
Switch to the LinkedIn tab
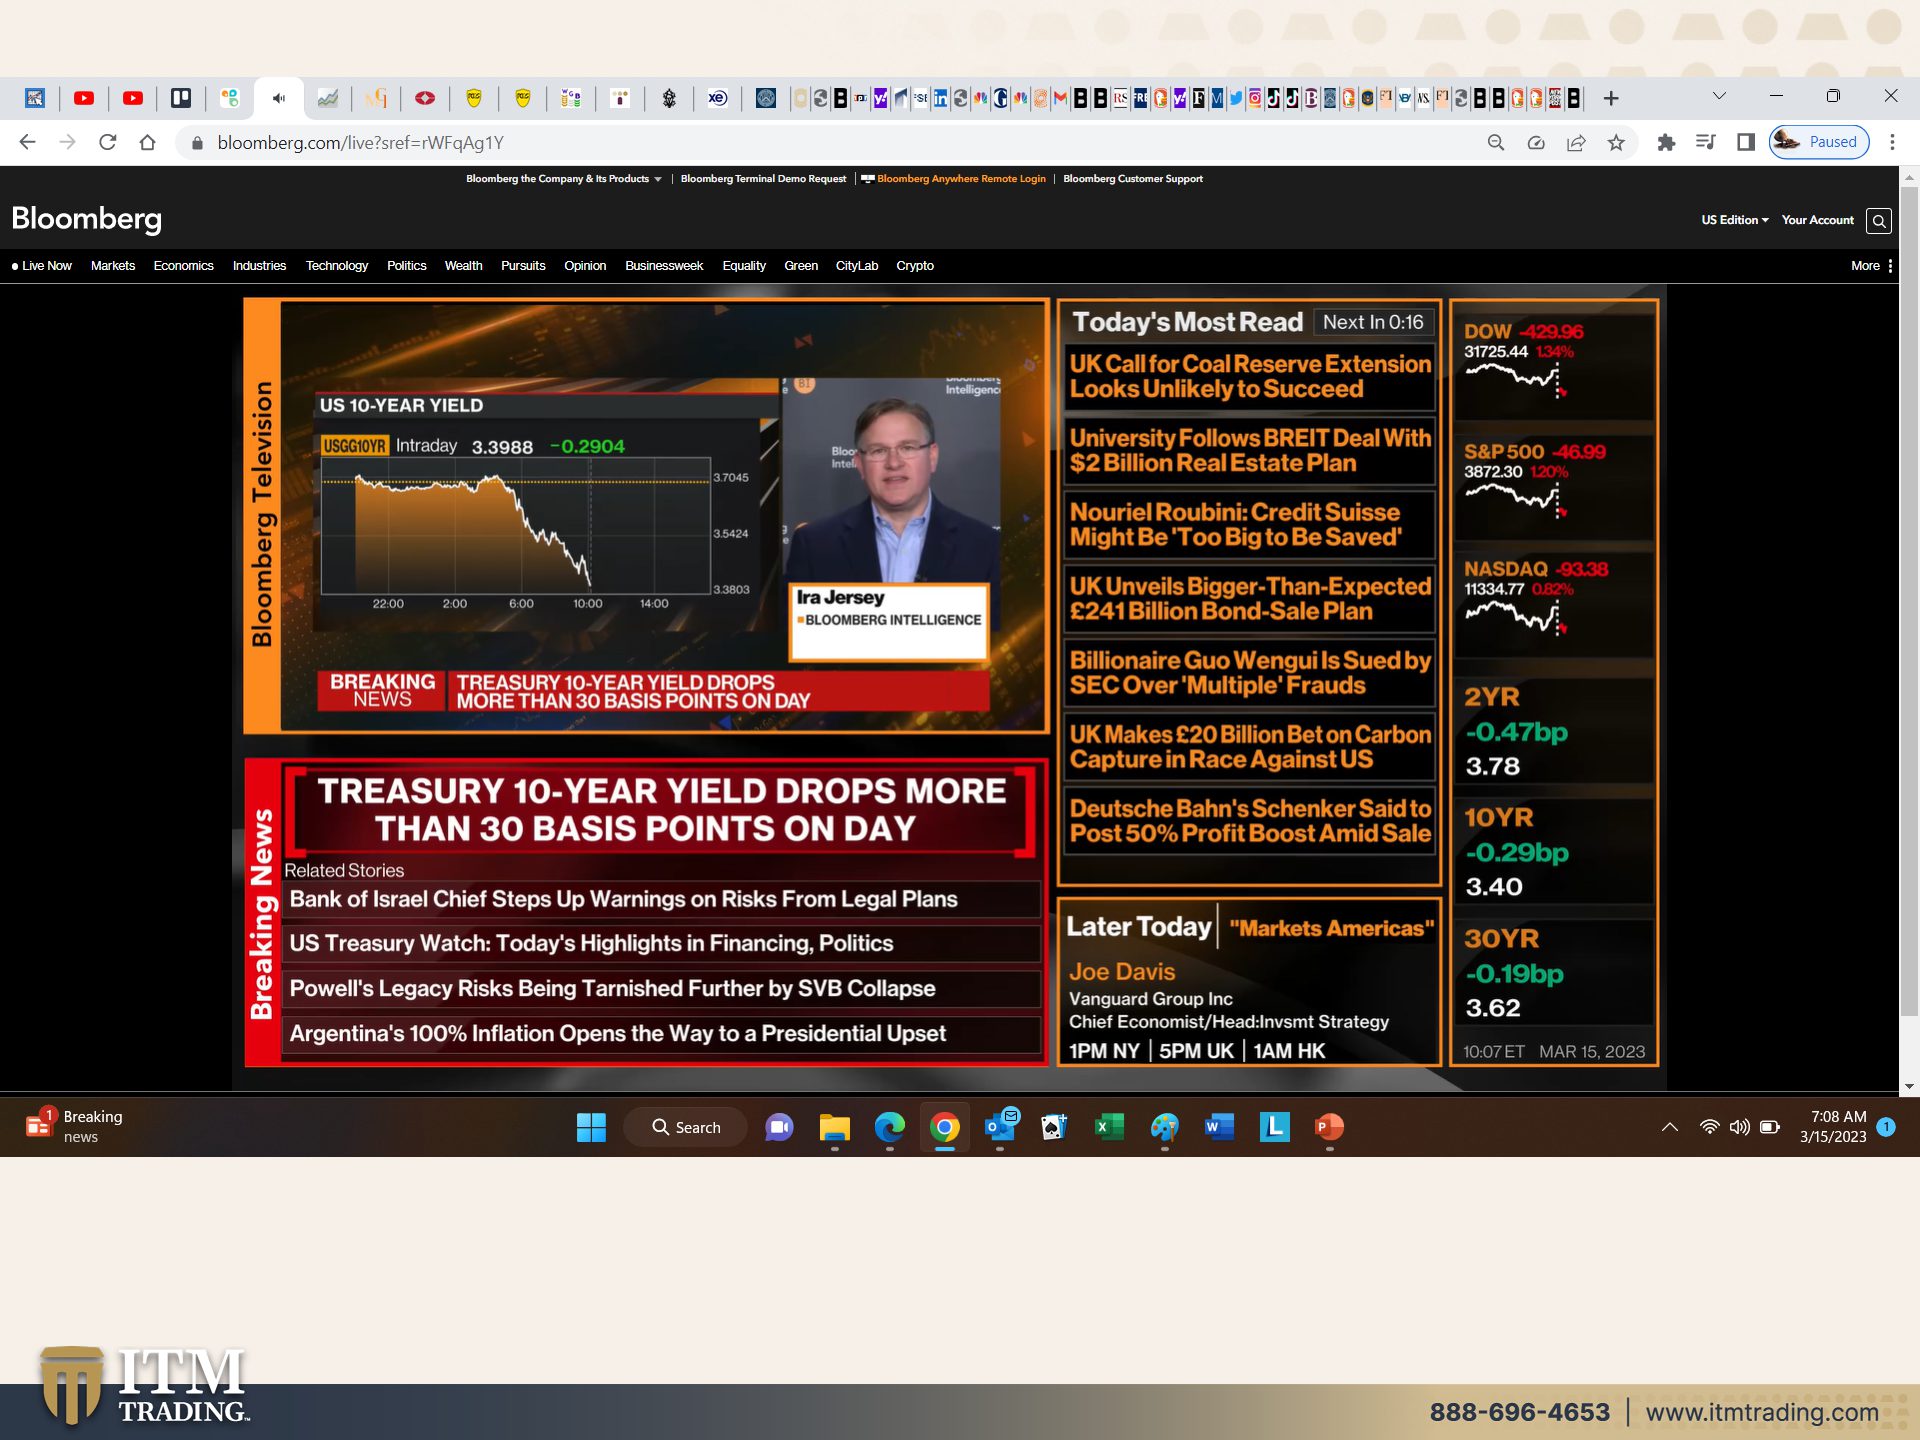pyautogui.click(x=940, y=98)
